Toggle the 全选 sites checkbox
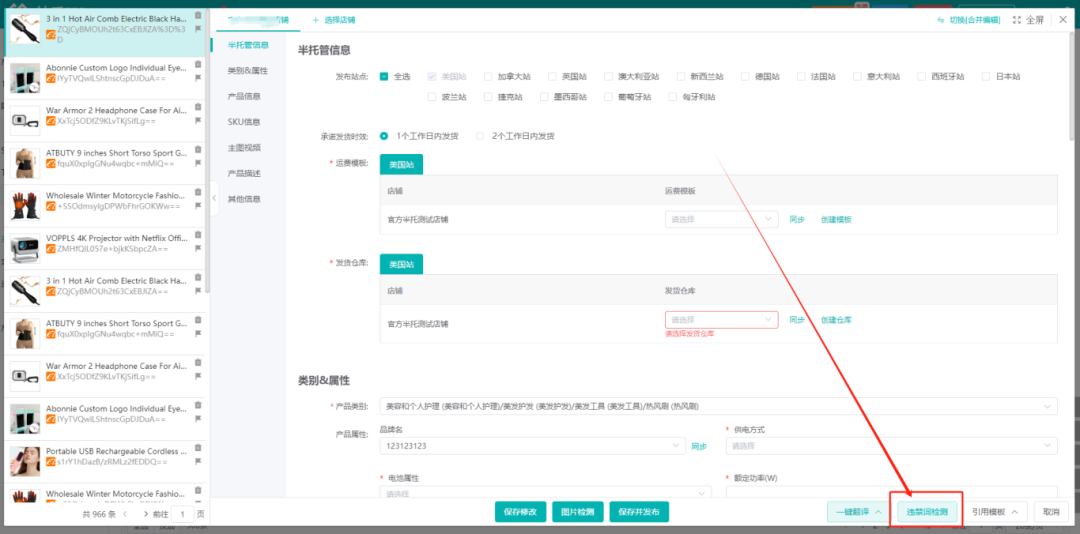Viewport: 1080px width, 534px height. pos(384,76)
